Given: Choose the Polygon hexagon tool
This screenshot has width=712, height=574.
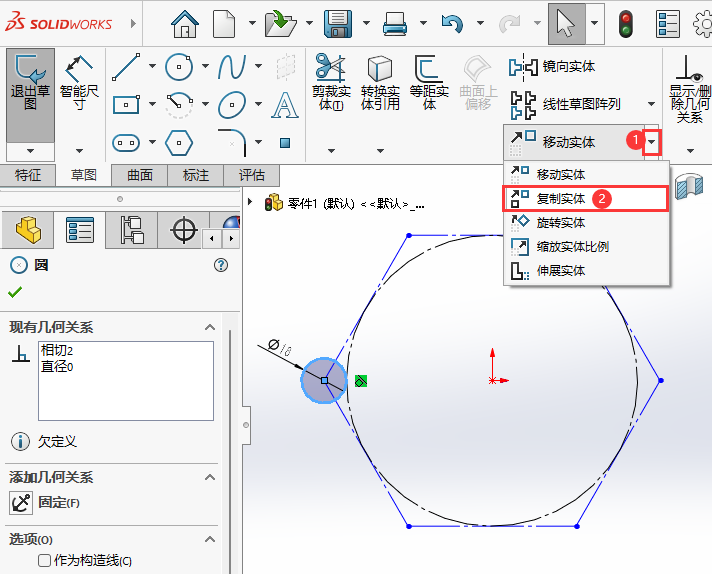Looking at the screenshot, I should point(179,143).
